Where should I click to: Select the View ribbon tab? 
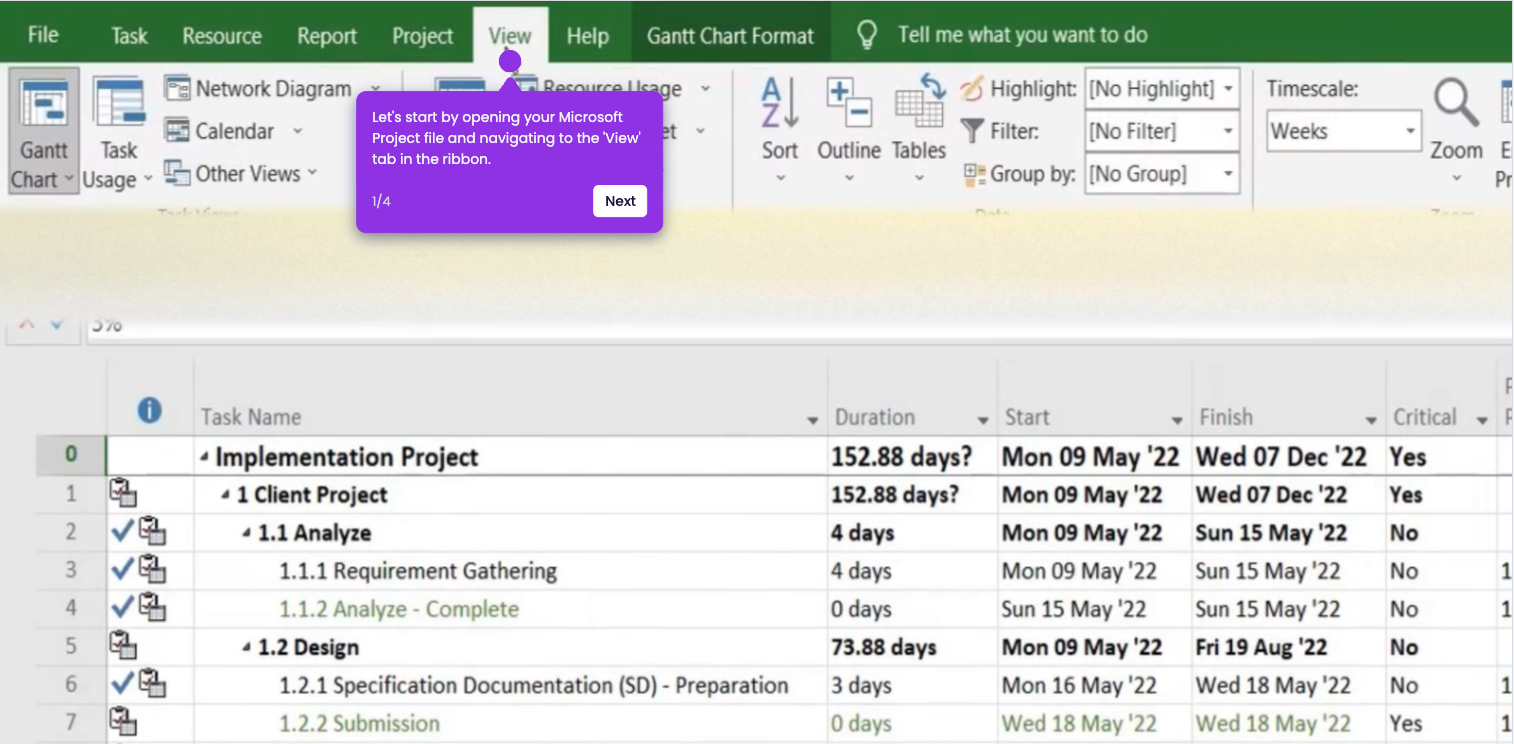[x=510, y=36]
